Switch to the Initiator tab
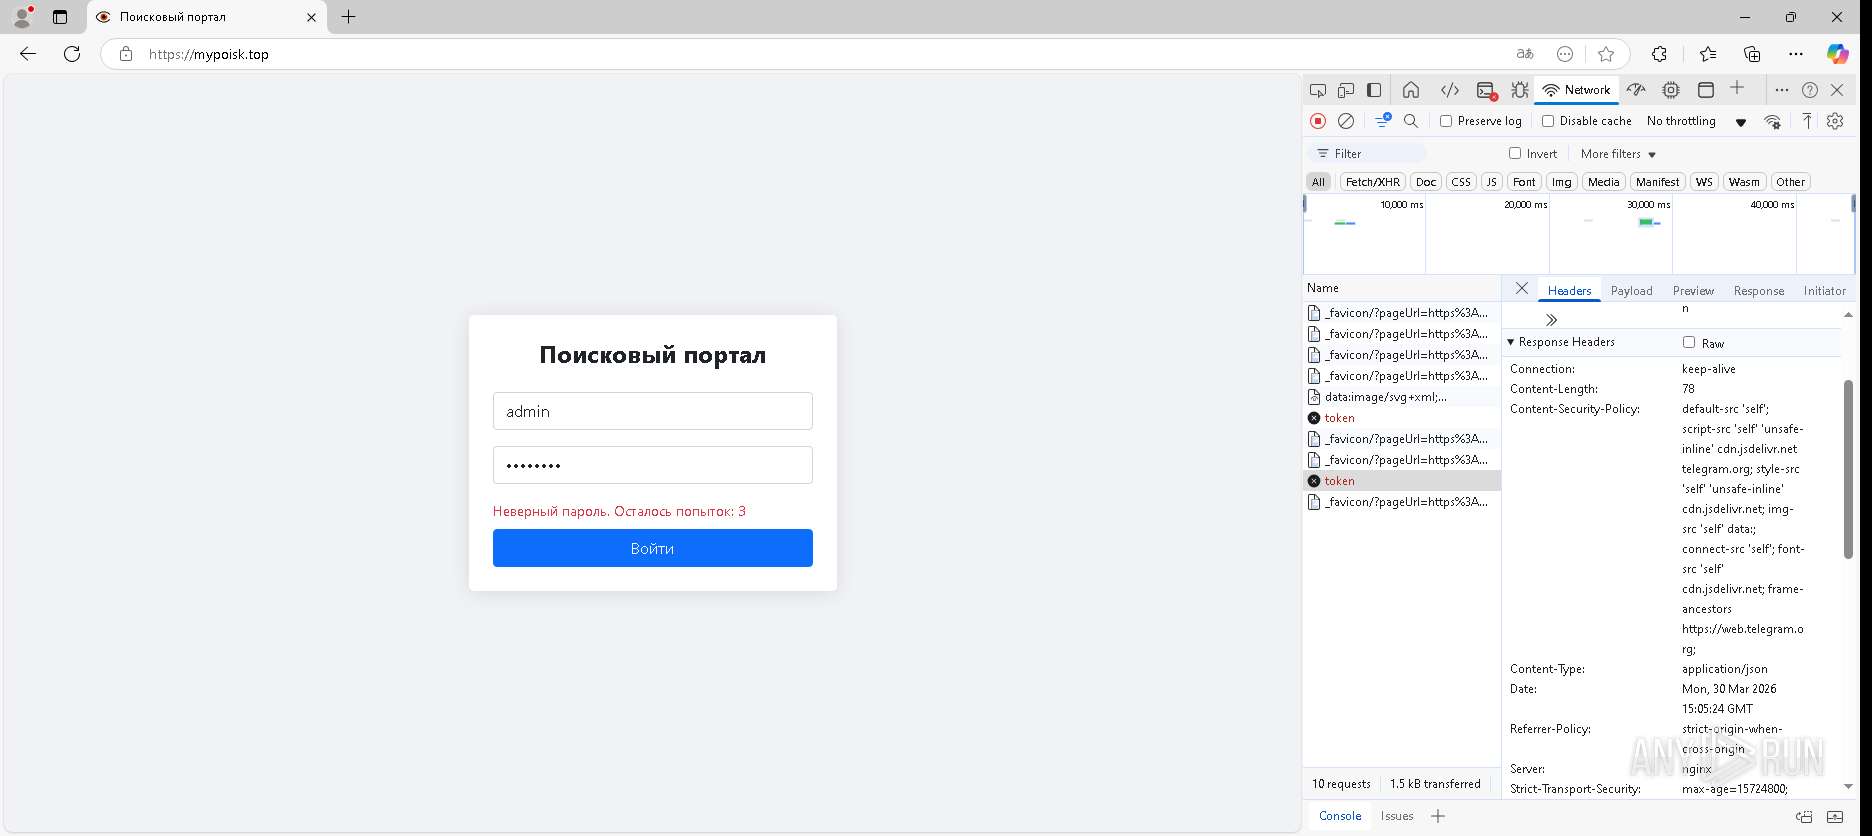 point(1824,290)
